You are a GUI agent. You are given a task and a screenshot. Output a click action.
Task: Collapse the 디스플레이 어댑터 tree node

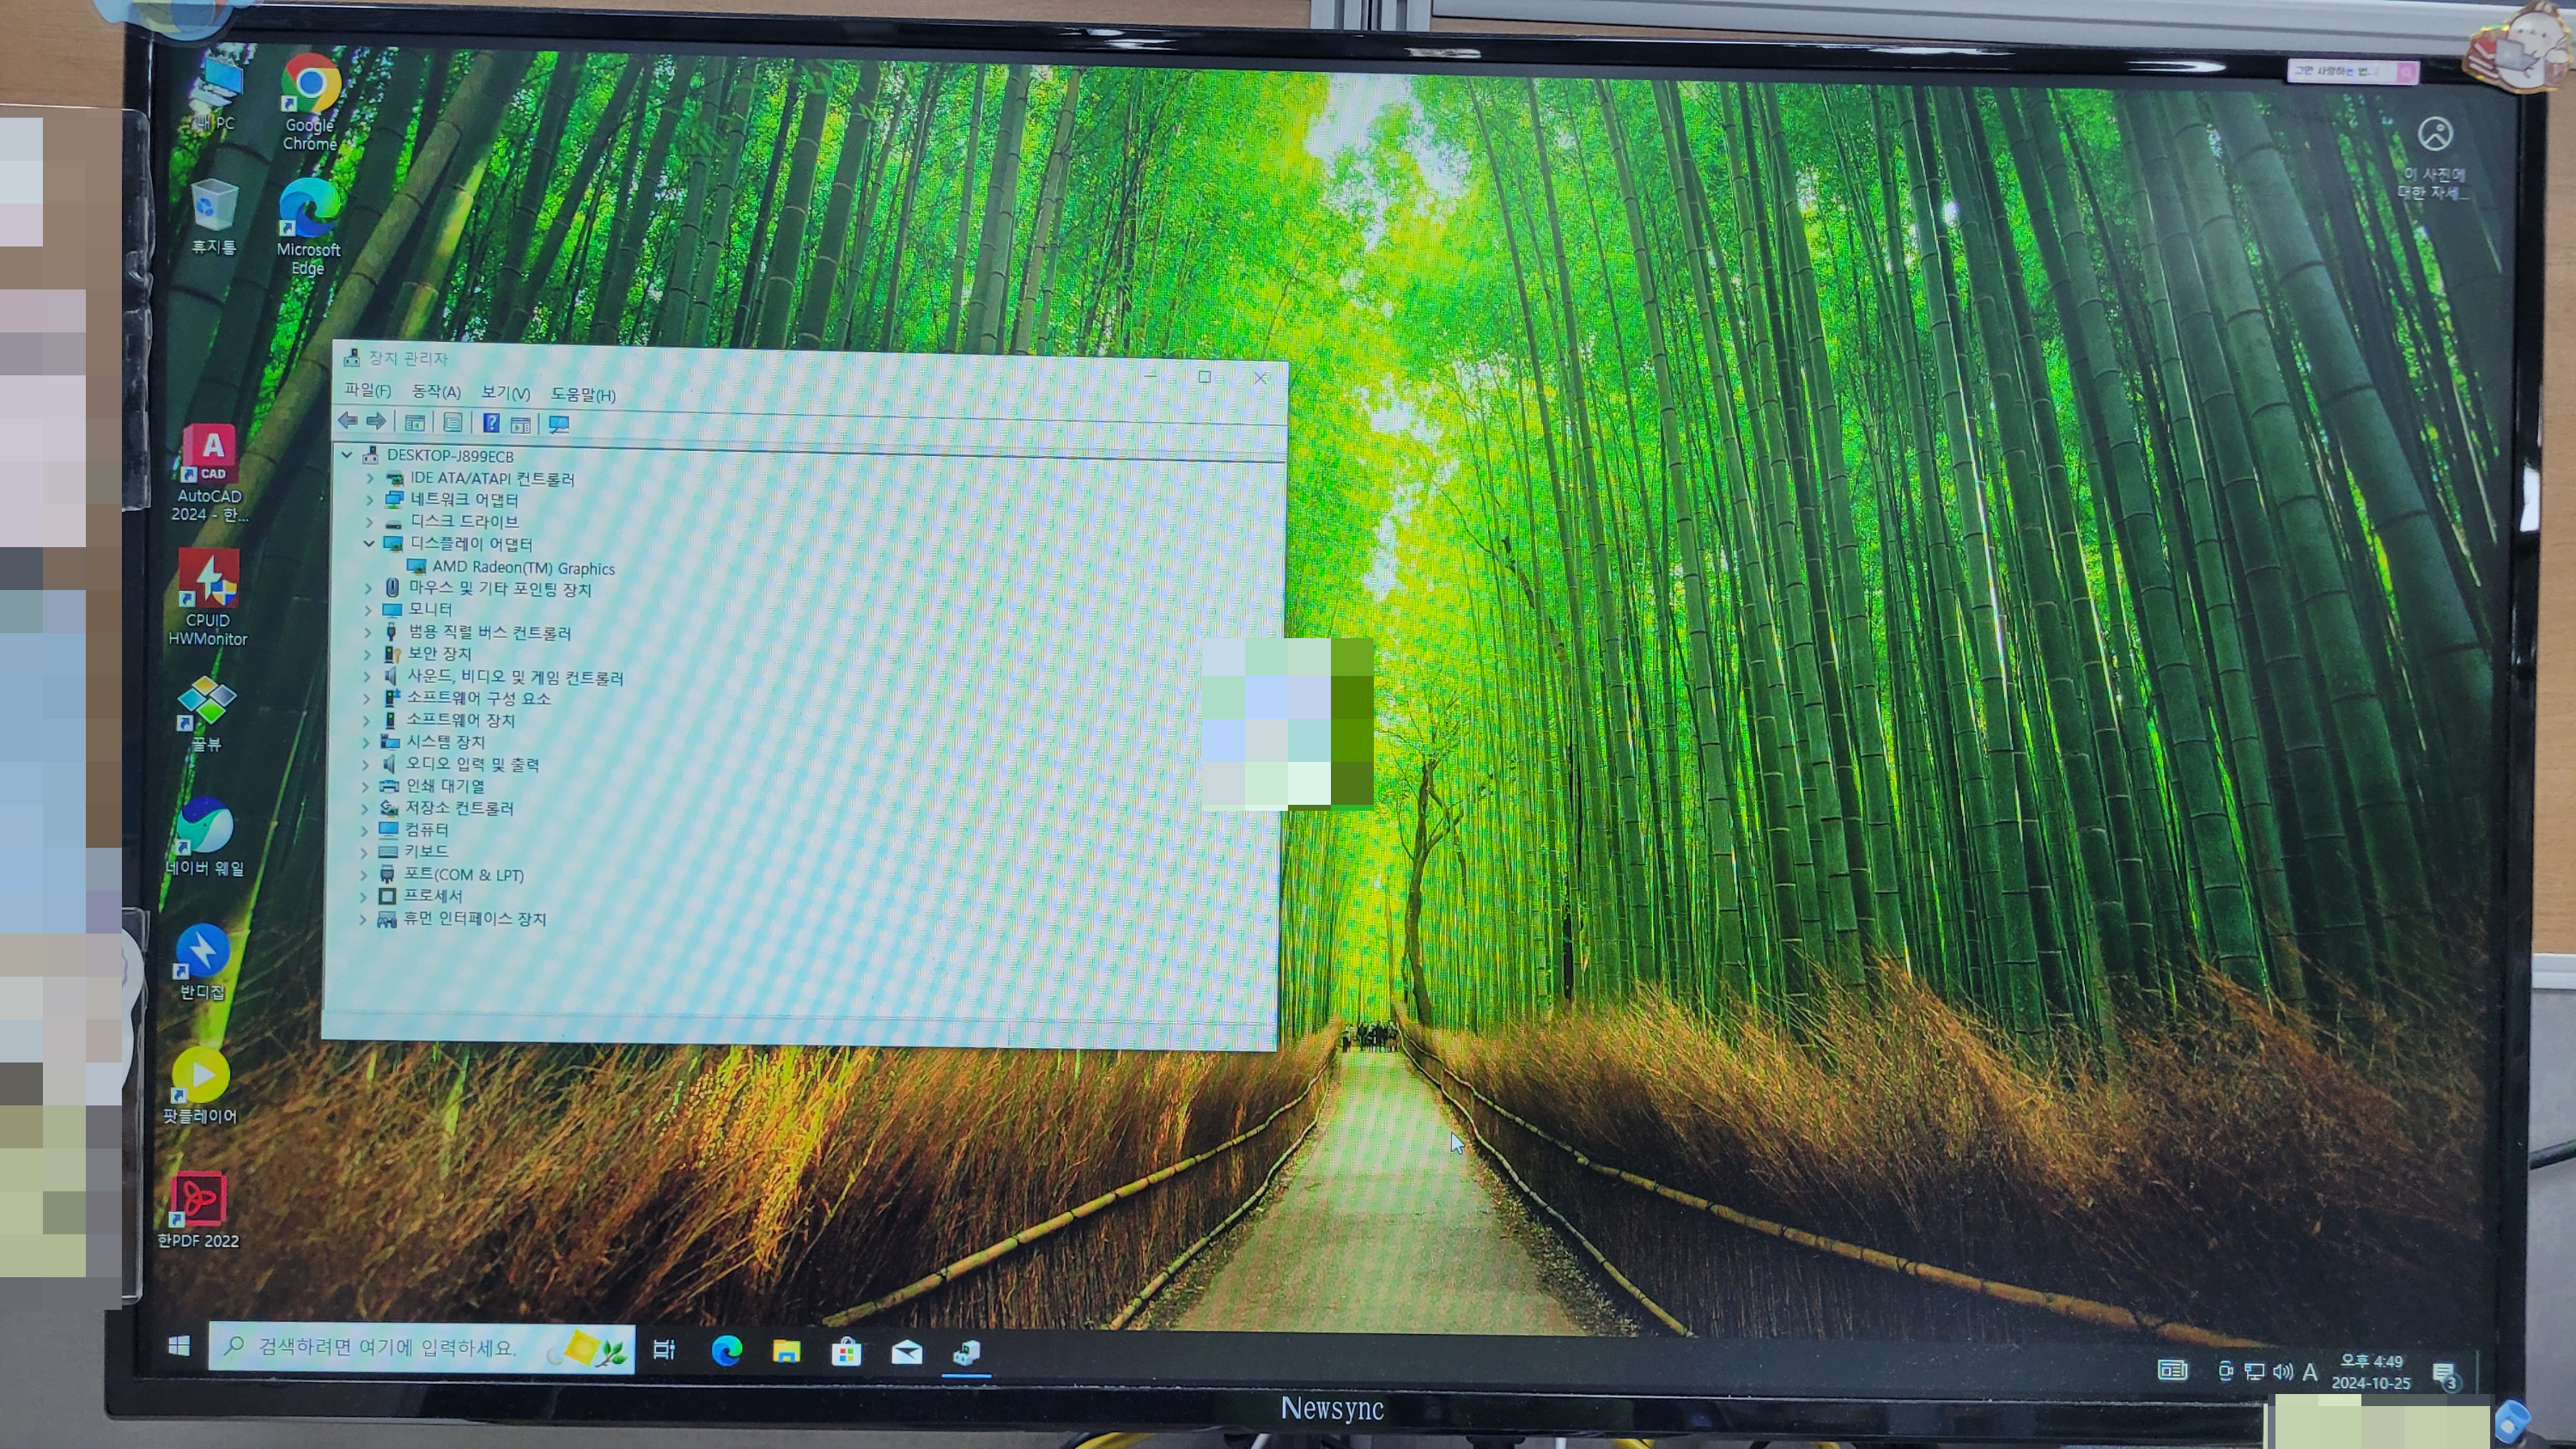[368, 543]
